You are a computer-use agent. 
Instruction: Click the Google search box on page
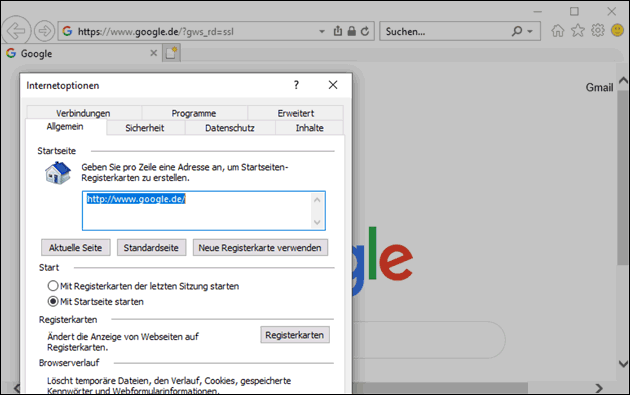(428, 340)
